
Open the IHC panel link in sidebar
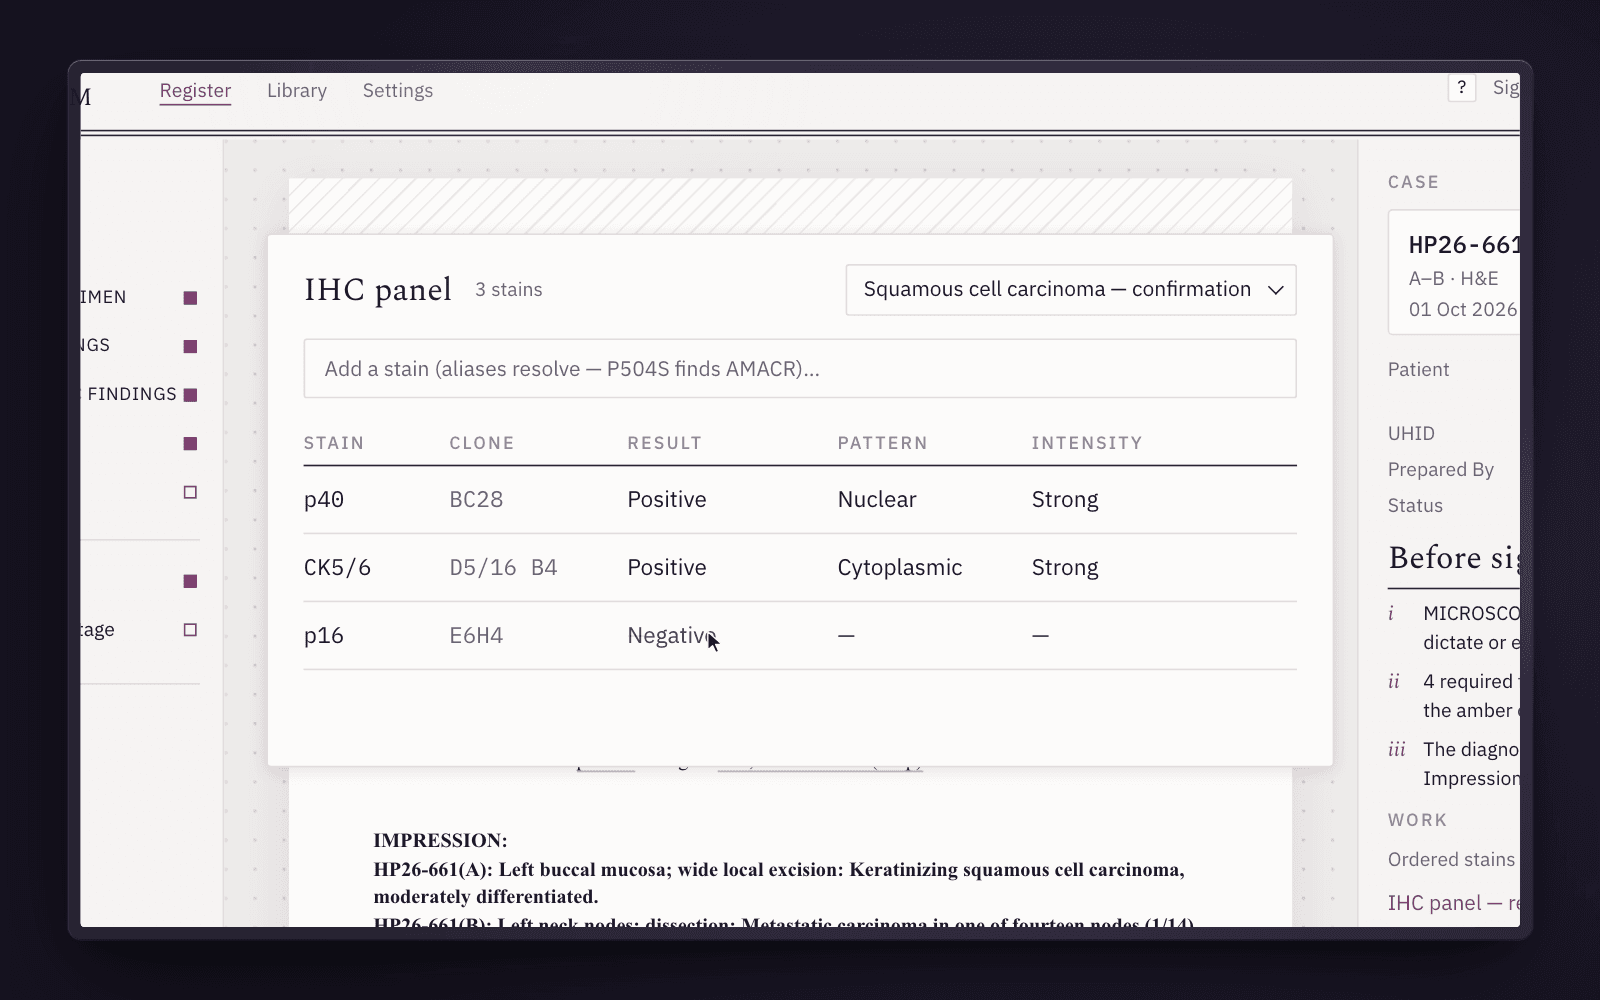pos(1453,903)
